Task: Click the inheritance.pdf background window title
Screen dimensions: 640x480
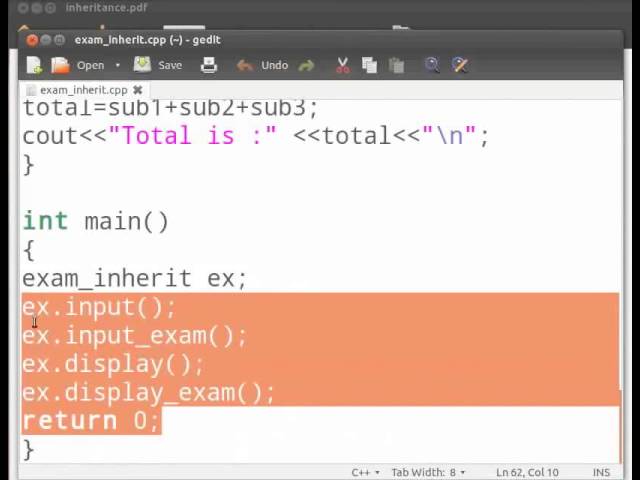Action: [x=106, y=8]
